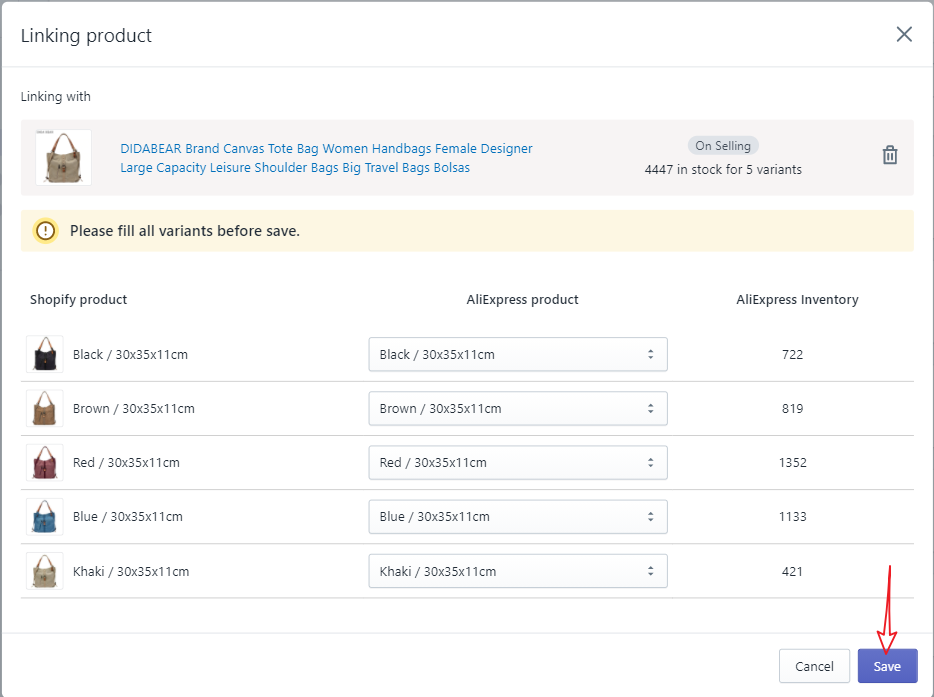Open the Brown / 30x35x11cm AliExpress dropdown
Viewport: 934px width, 697px height.
(x=517, y=408)
